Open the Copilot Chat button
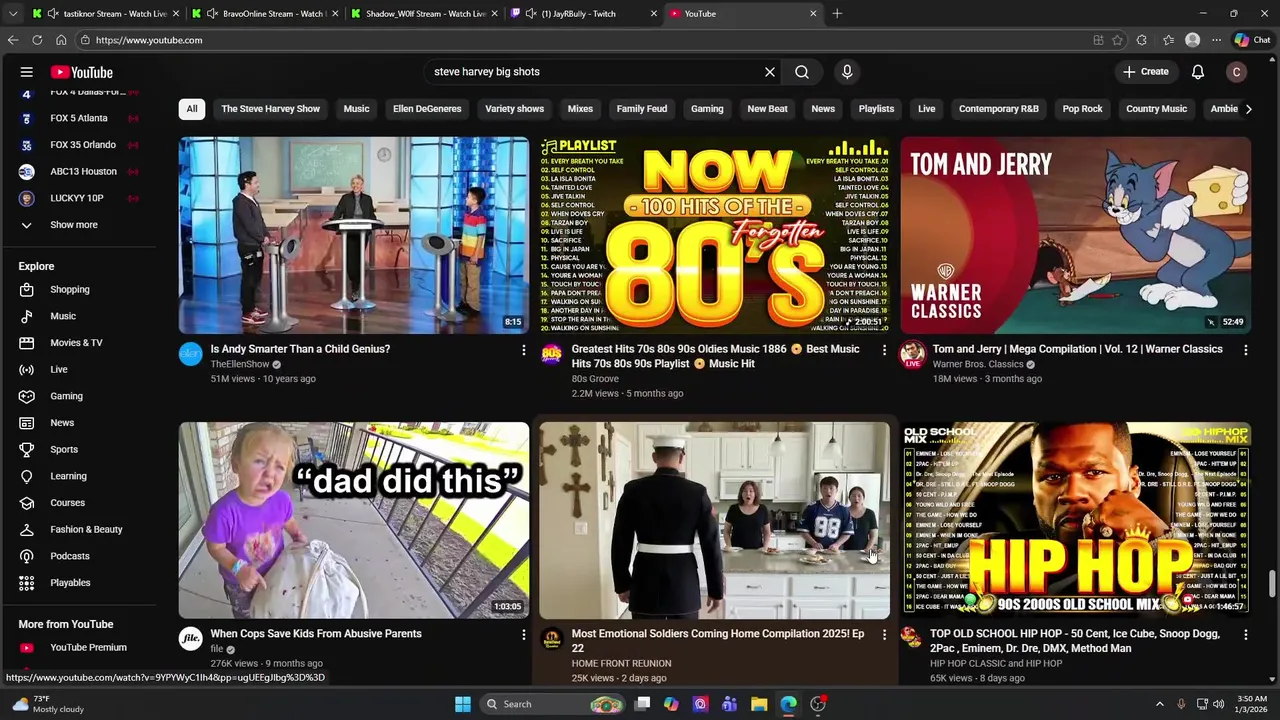This screenshot has height=720, width=1280. click(x=1252, y=40)
